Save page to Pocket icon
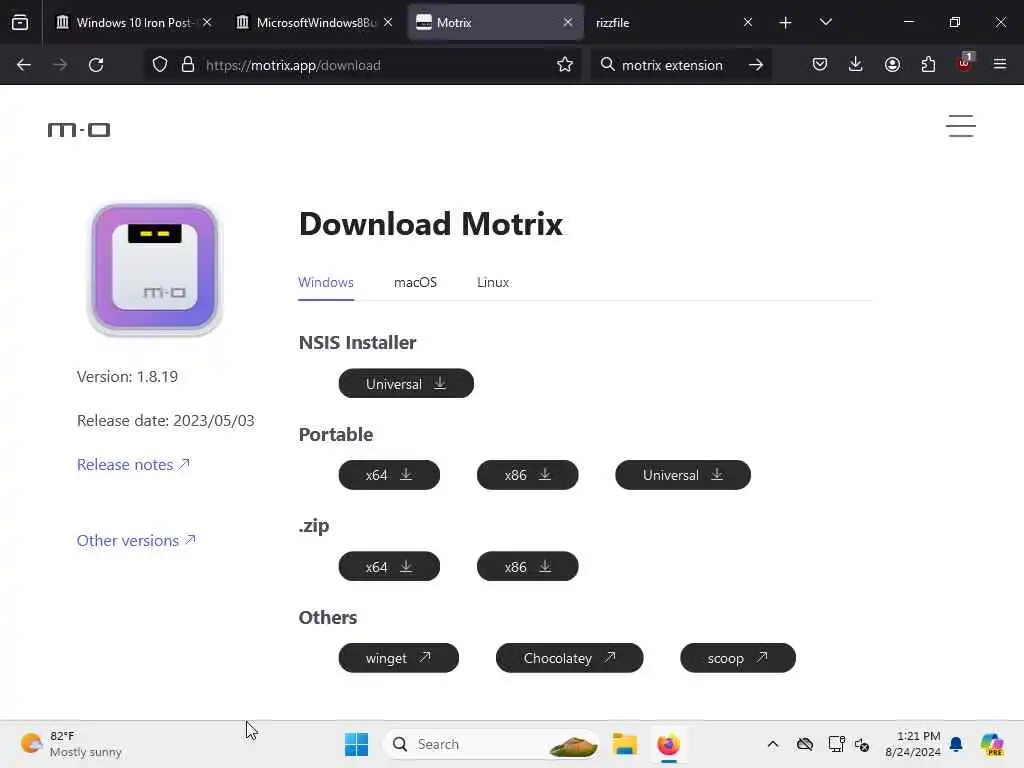1024x768 pixels. pyautogui.click(x=820, y=64)
